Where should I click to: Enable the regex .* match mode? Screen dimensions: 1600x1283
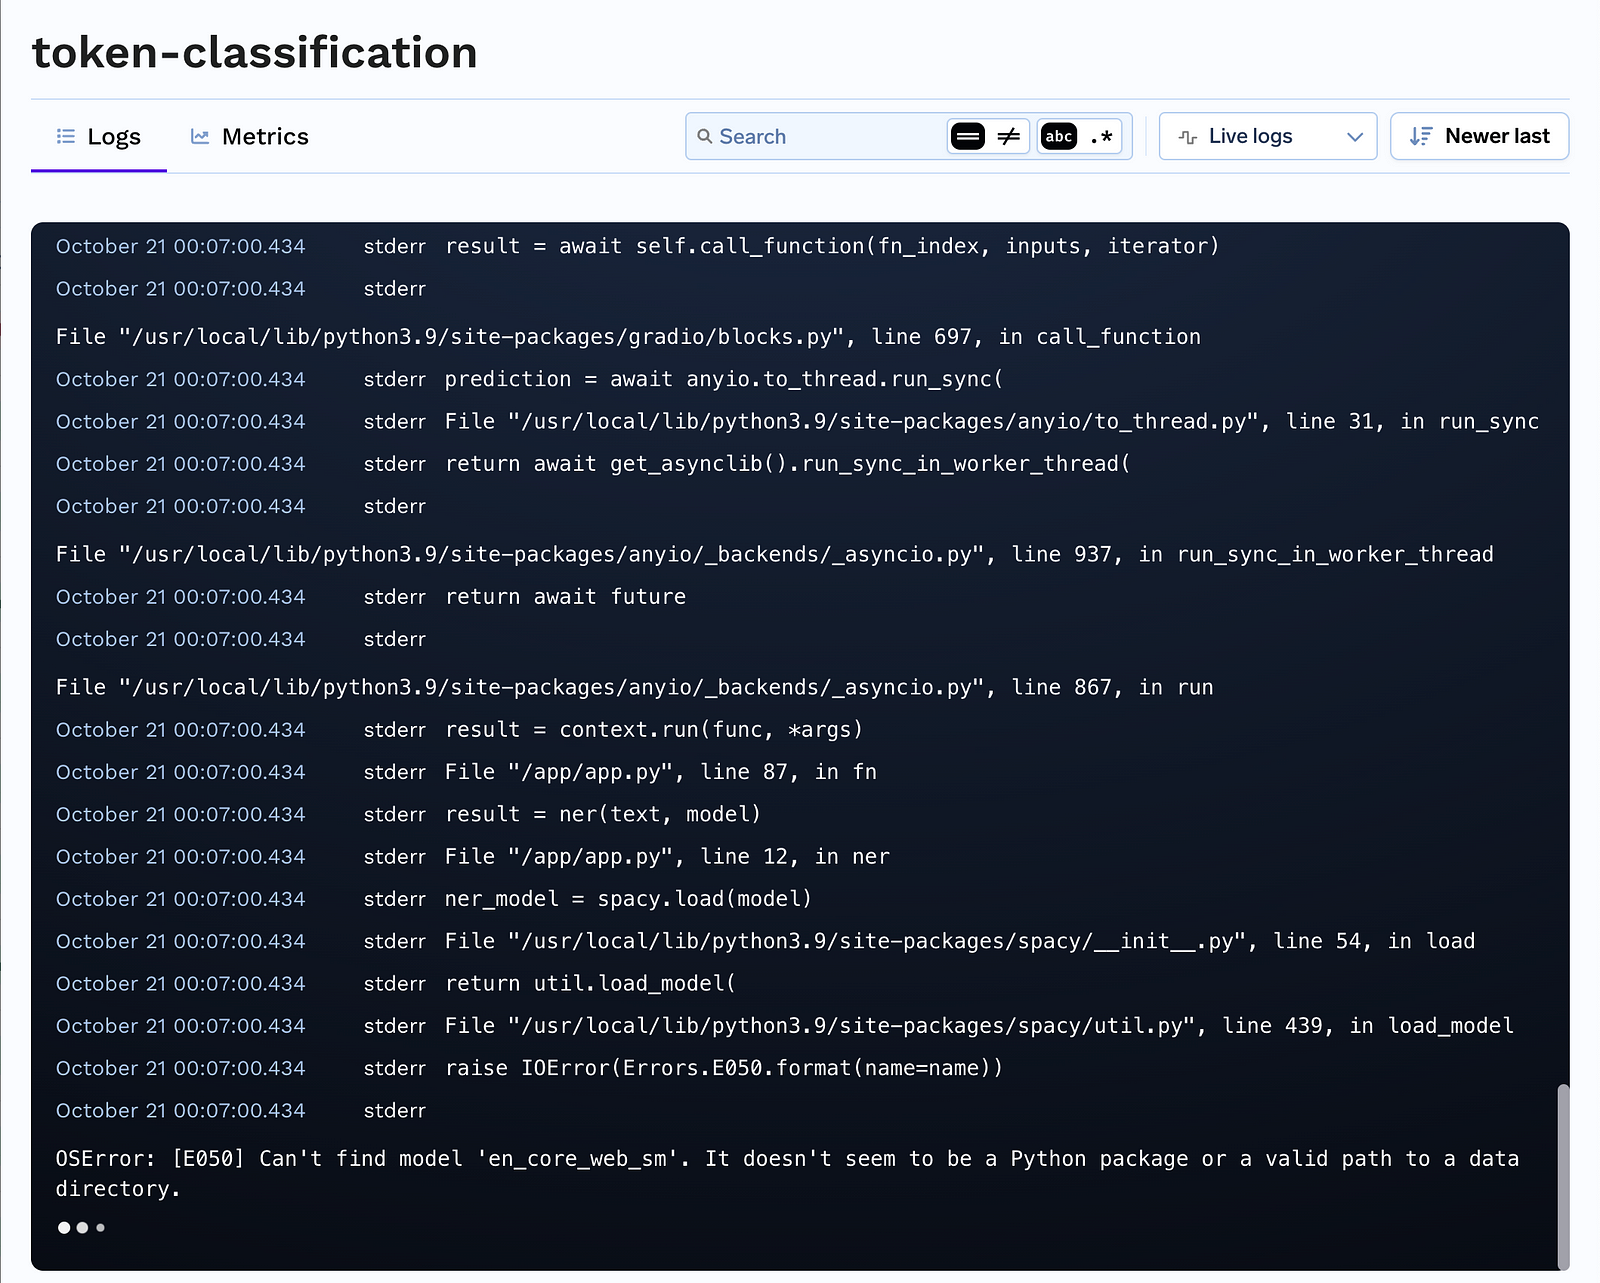tap(1101, 137)
